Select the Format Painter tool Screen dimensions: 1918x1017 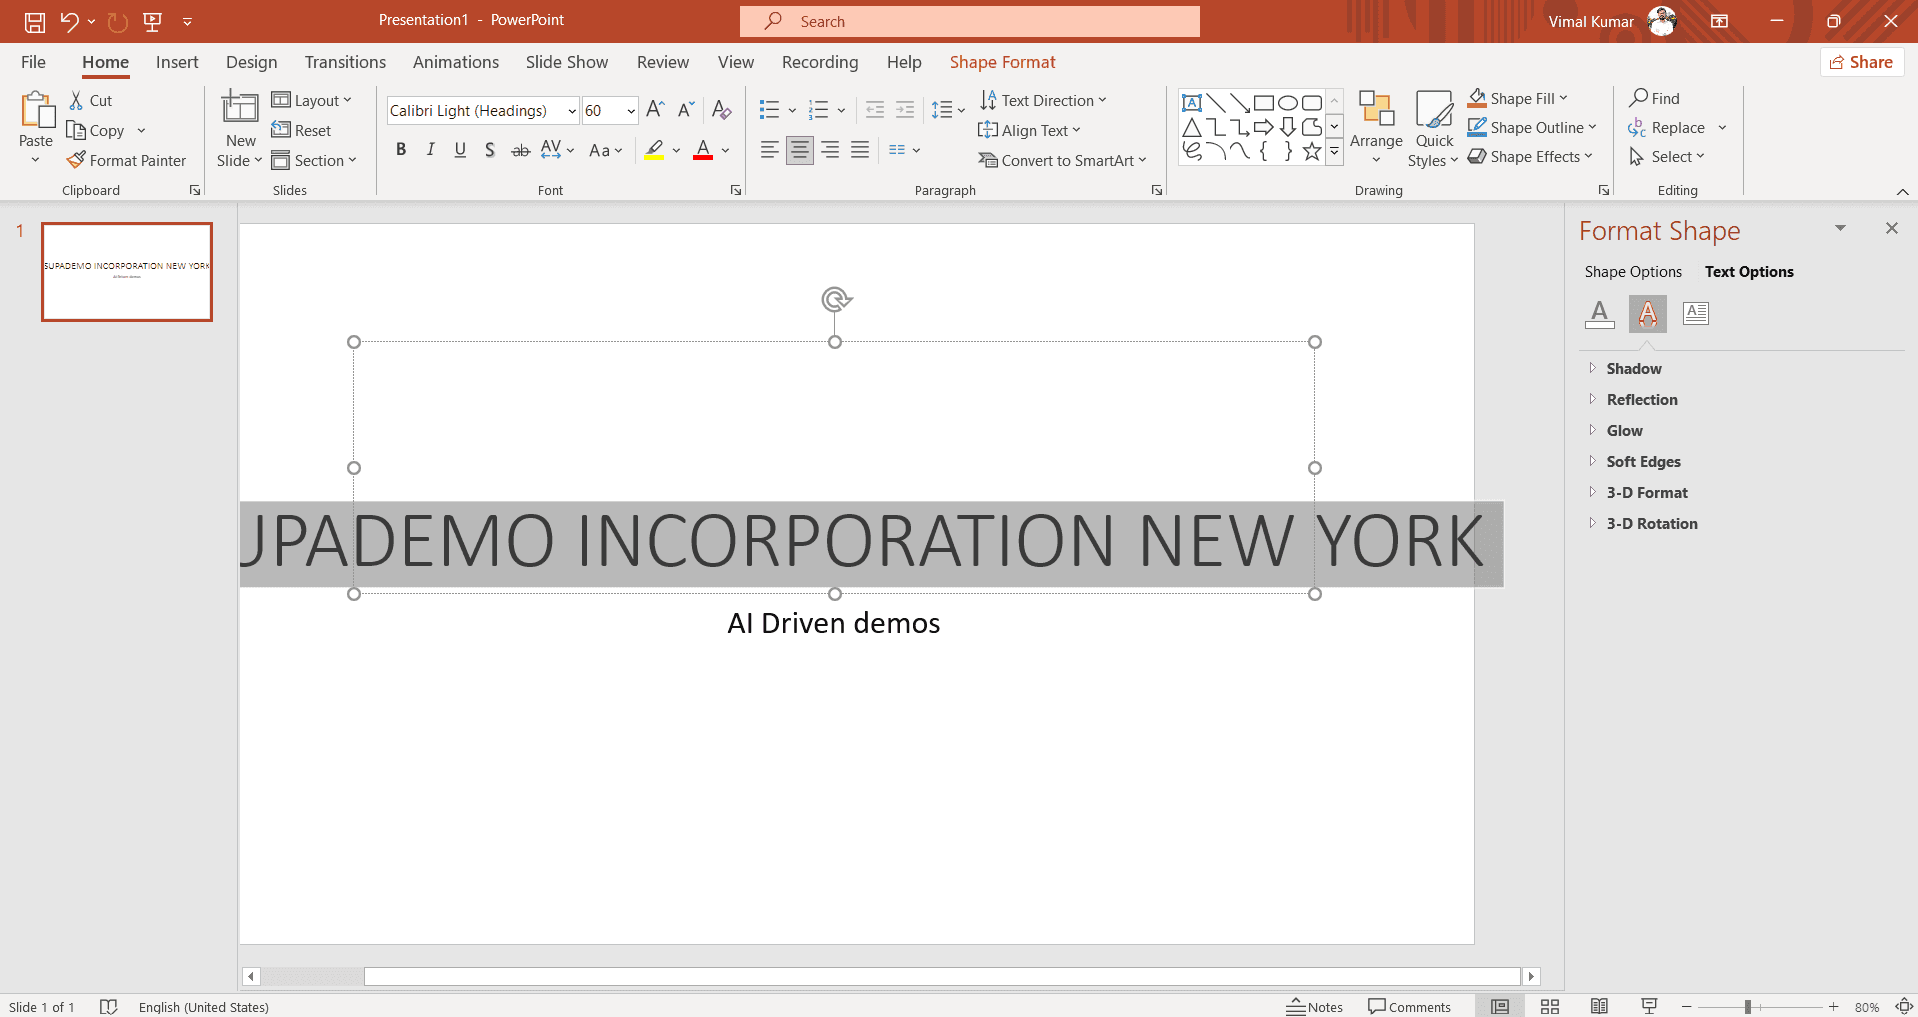[x=127, y=160]
